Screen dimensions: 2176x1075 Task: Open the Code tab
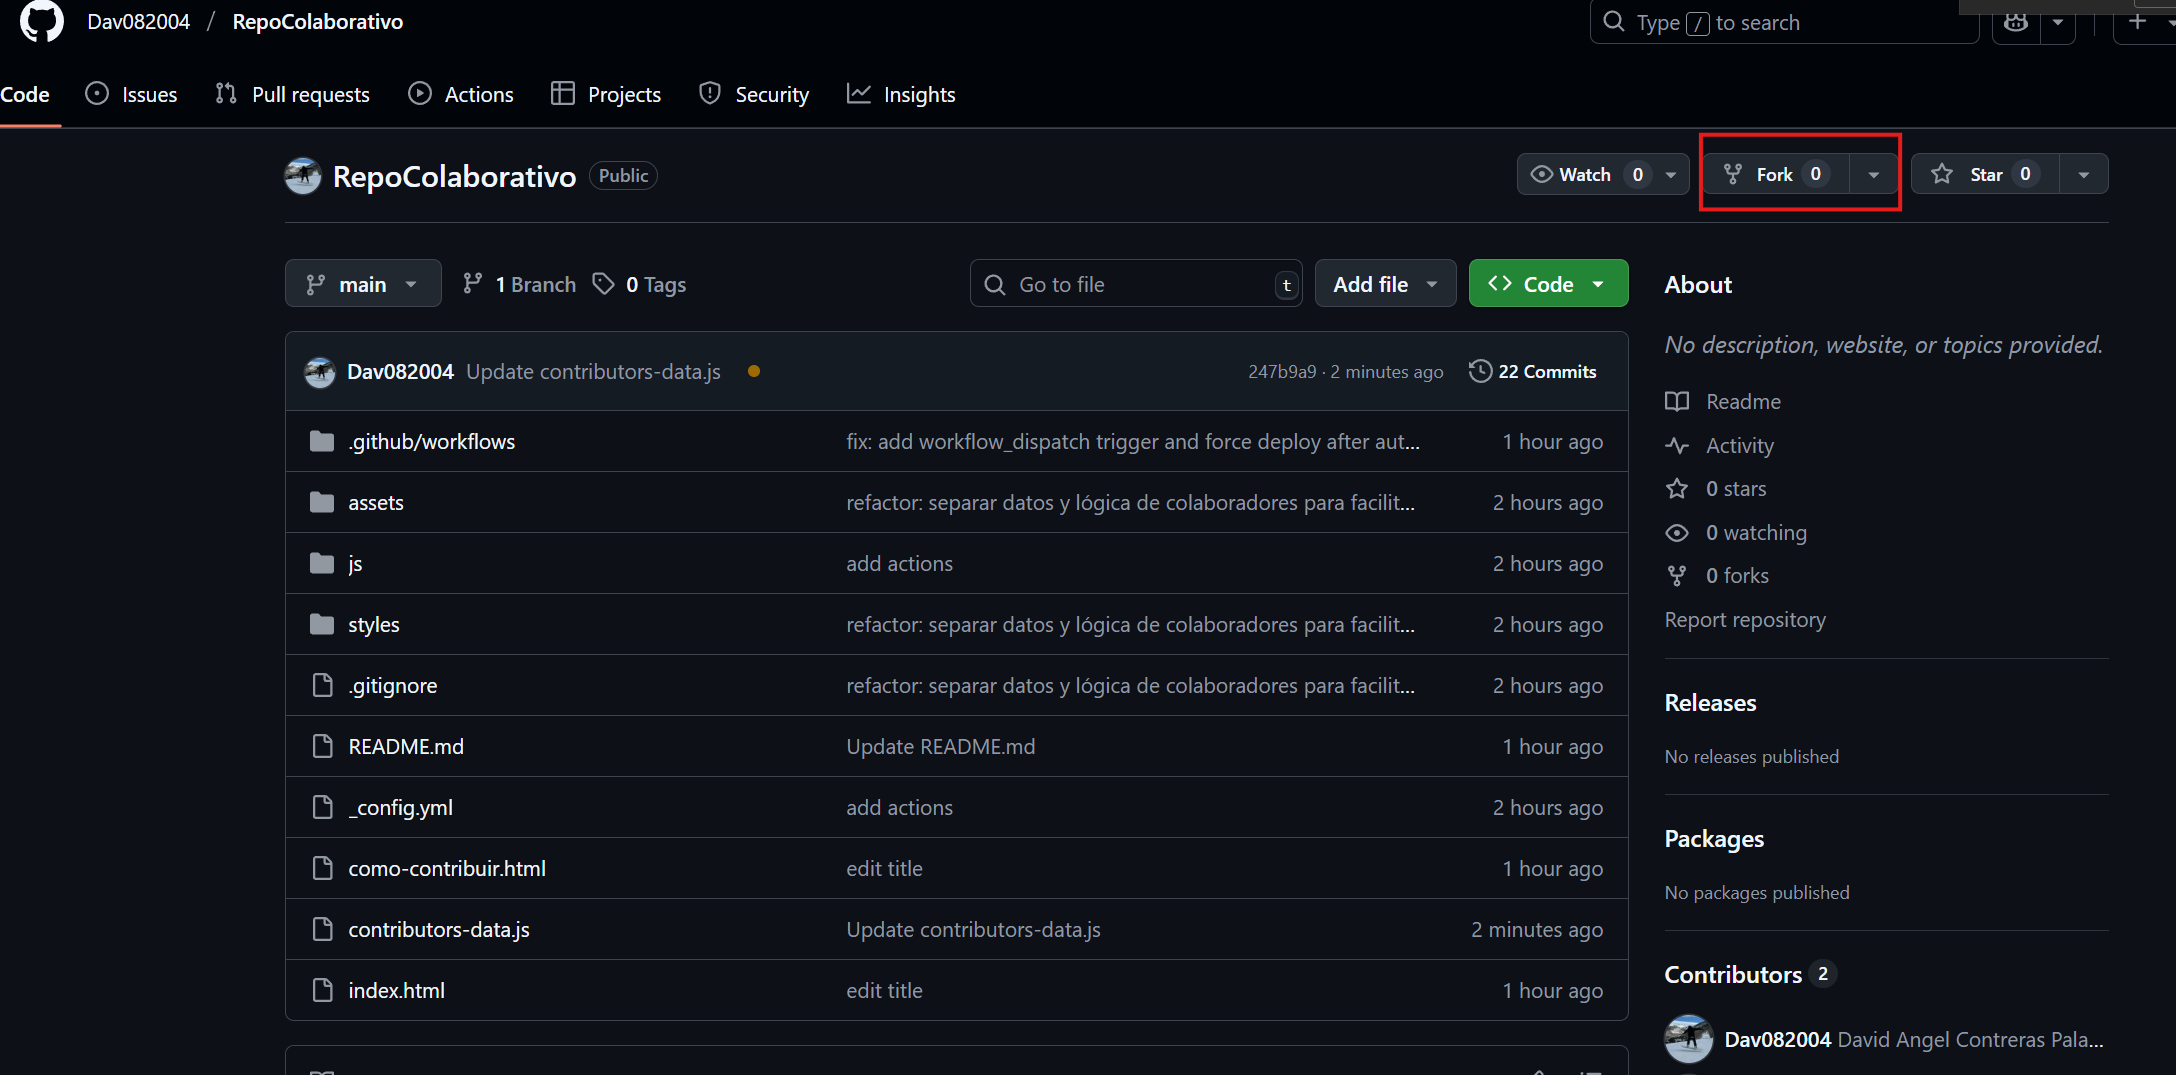[25, 94]
